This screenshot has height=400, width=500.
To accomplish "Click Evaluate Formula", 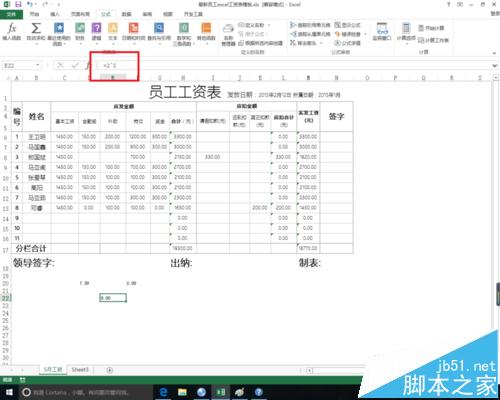I will click(348, 43).
